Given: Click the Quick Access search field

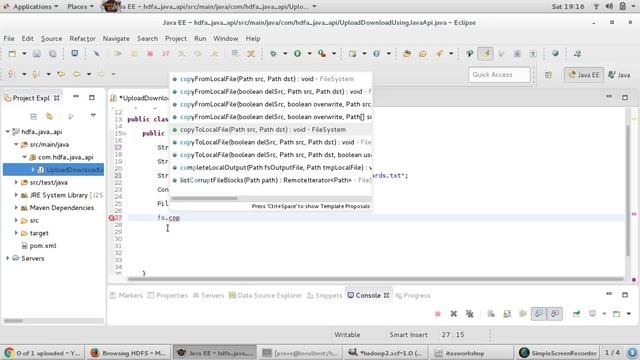Looking at the screenshot, I should 499,75.
